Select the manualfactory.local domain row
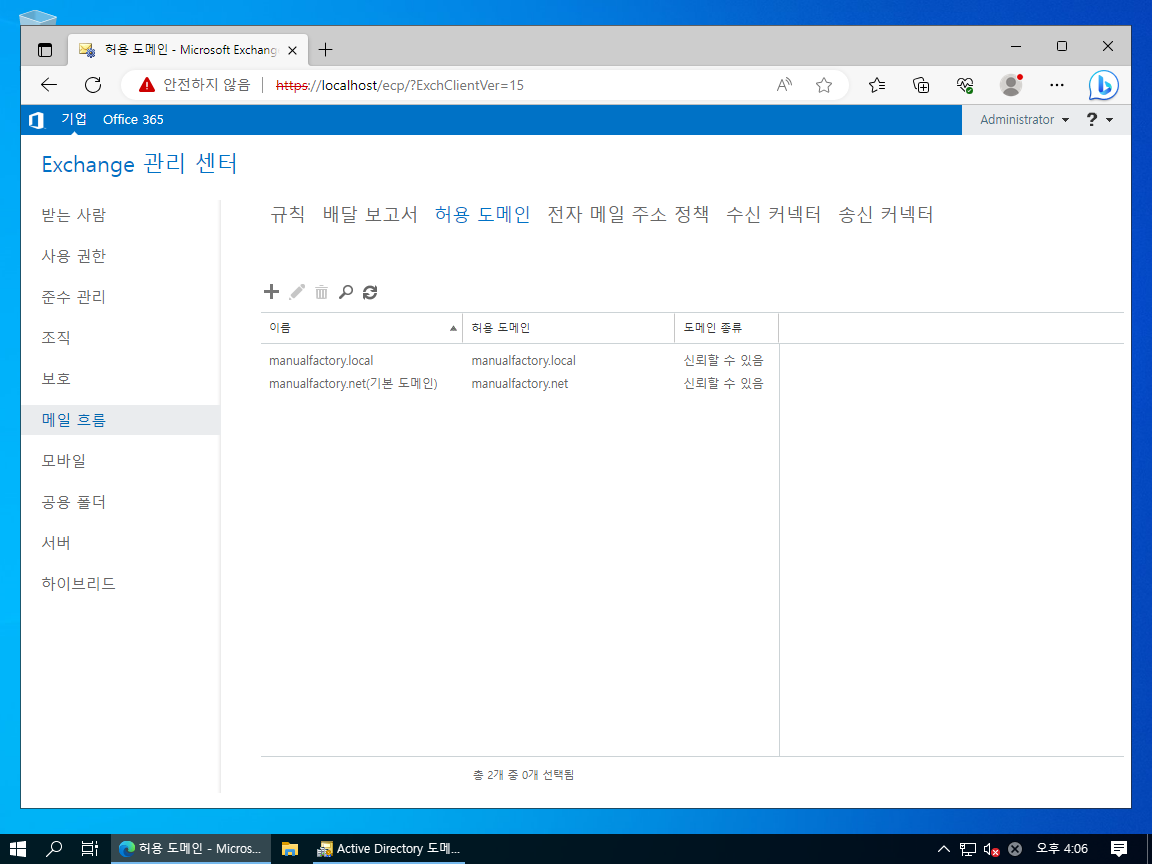The height and width of the screenshot is (864, 1152). point(519,361)
